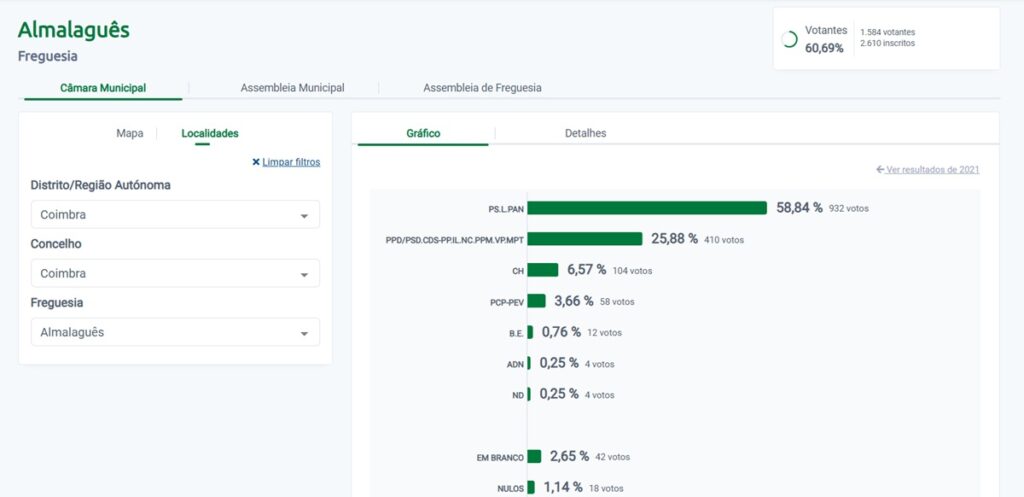
Task: Open Ver resultados de 2021 link
Action: pyautogui.click(x=933, y=170)
